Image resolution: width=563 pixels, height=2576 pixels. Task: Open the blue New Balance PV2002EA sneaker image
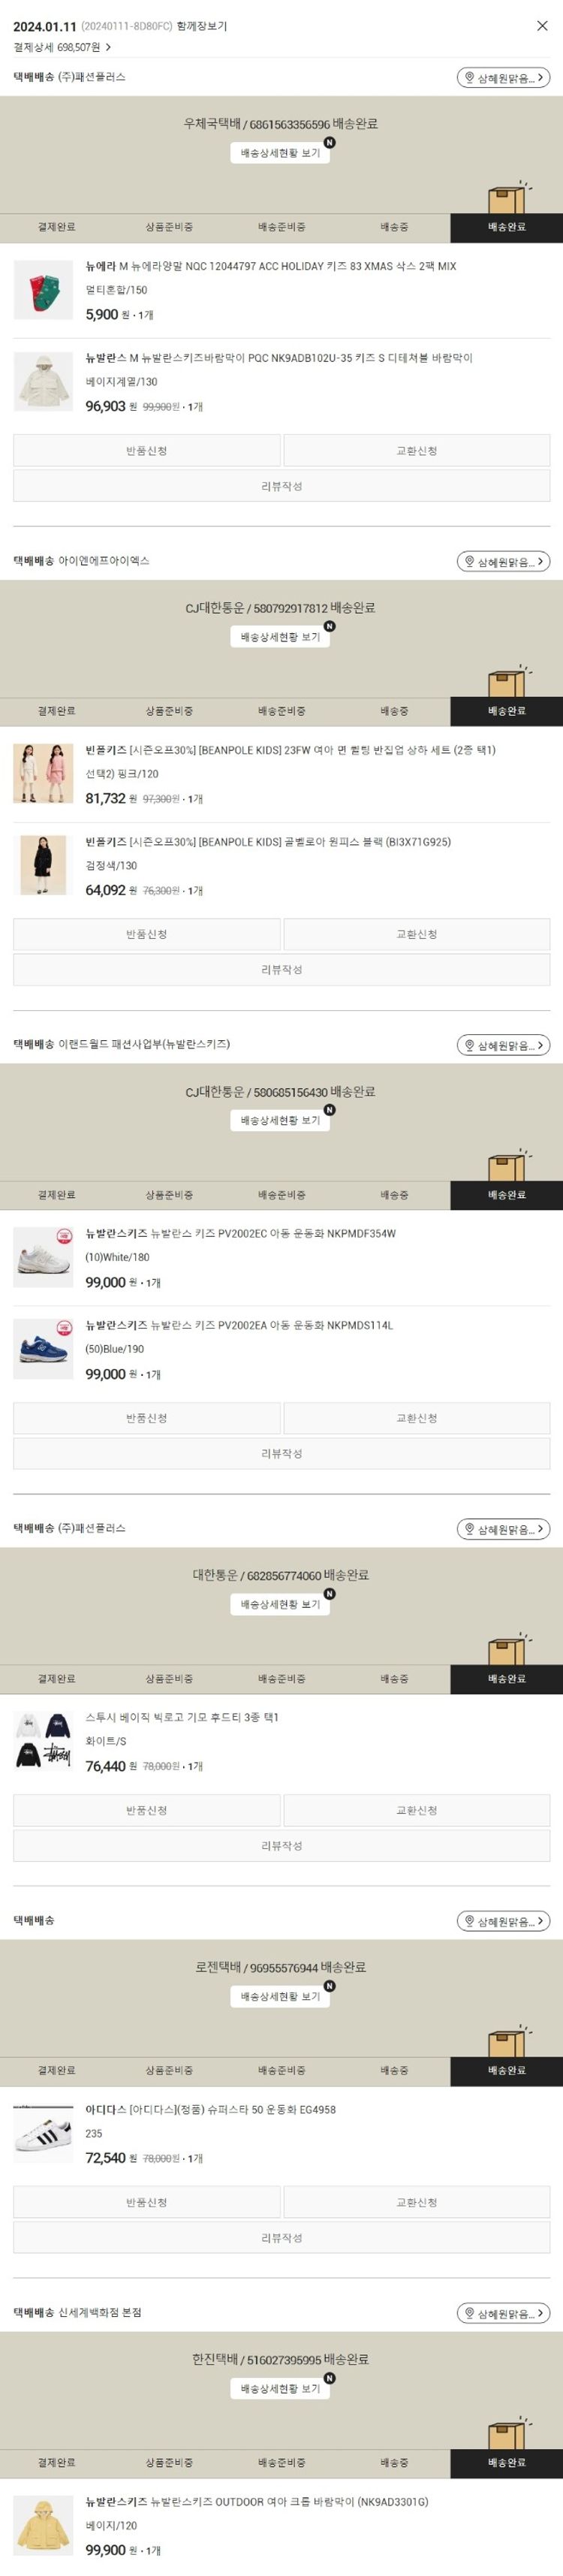click(43, 1349)
